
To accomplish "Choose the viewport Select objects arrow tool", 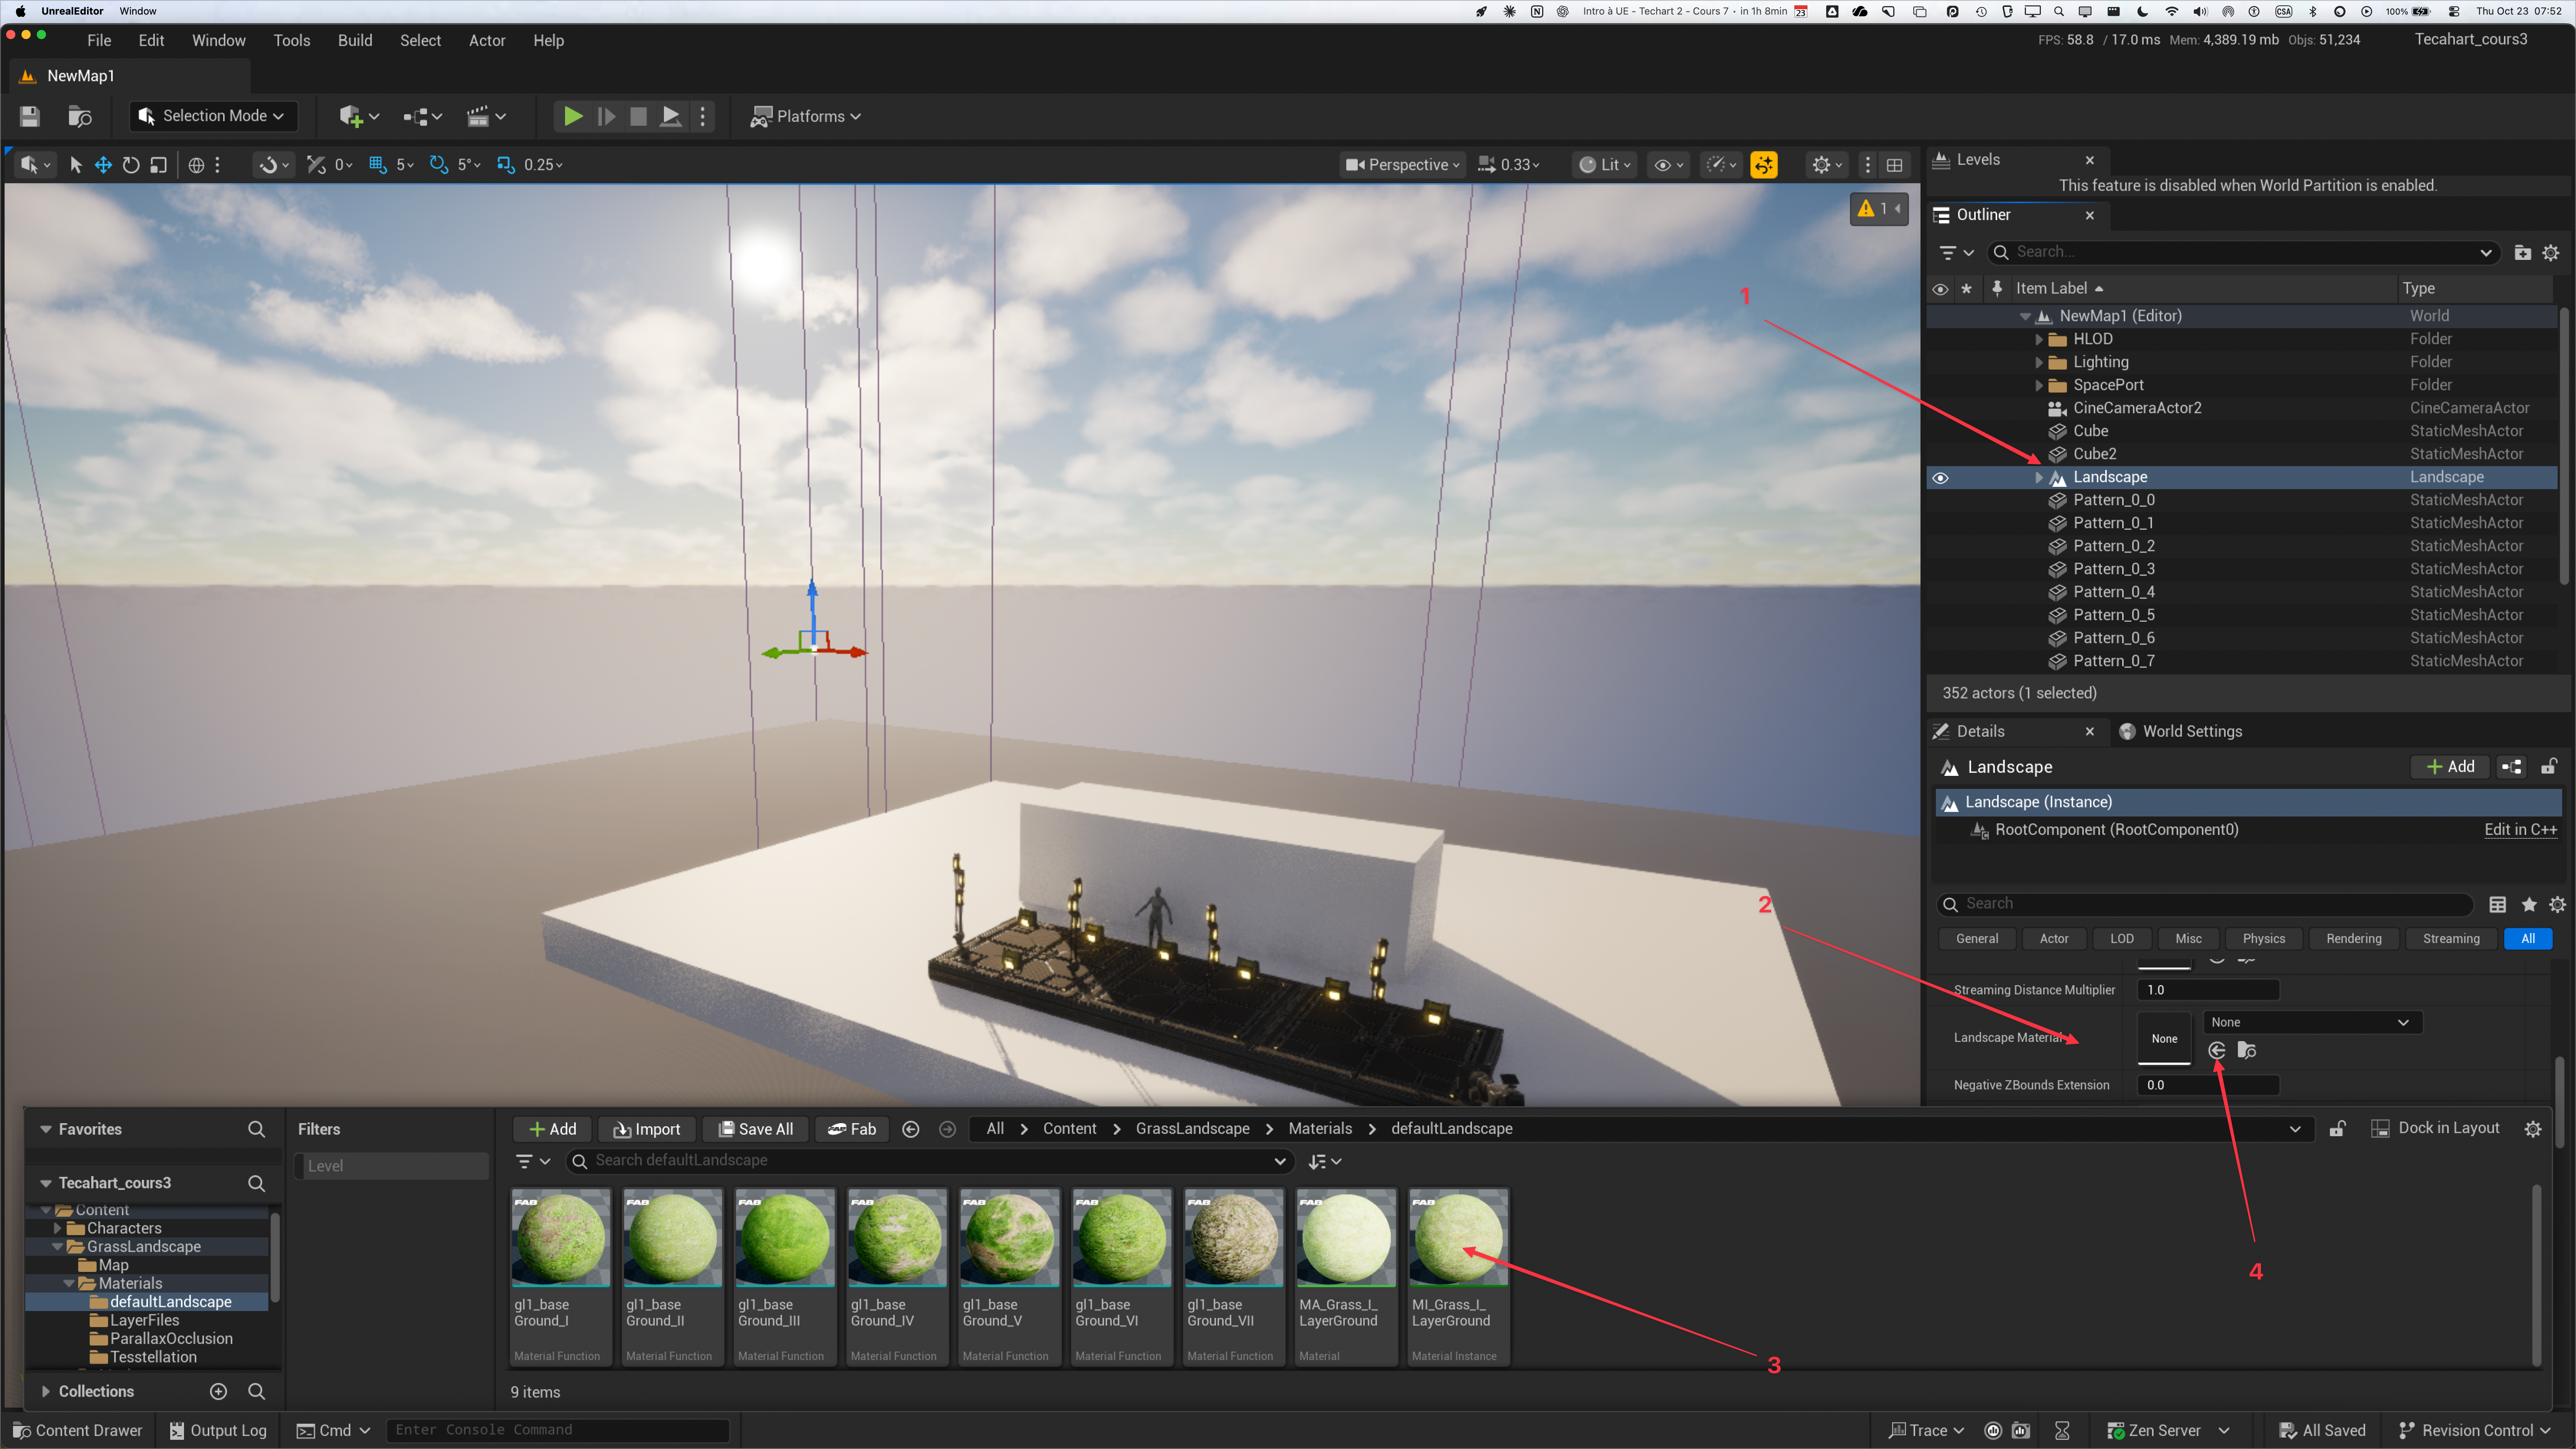I will 75,165.
